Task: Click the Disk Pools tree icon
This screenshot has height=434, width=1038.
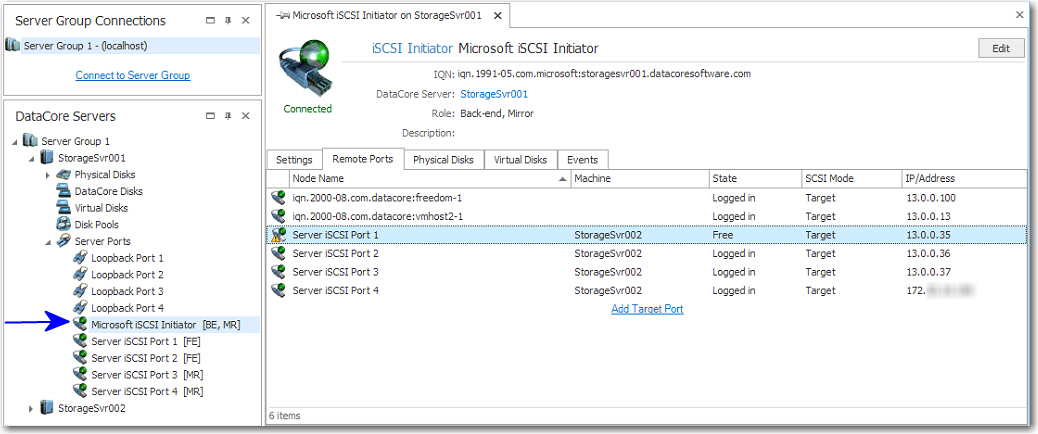Action: 64,224
